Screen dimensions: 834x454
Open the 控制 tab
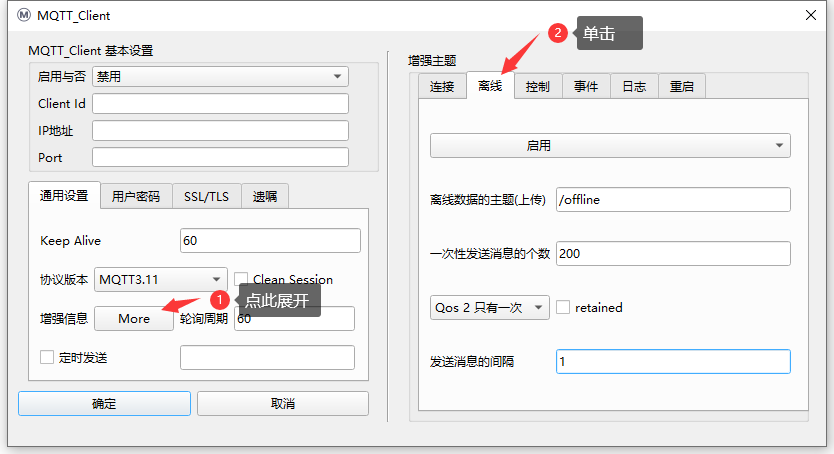click(538, 87)
